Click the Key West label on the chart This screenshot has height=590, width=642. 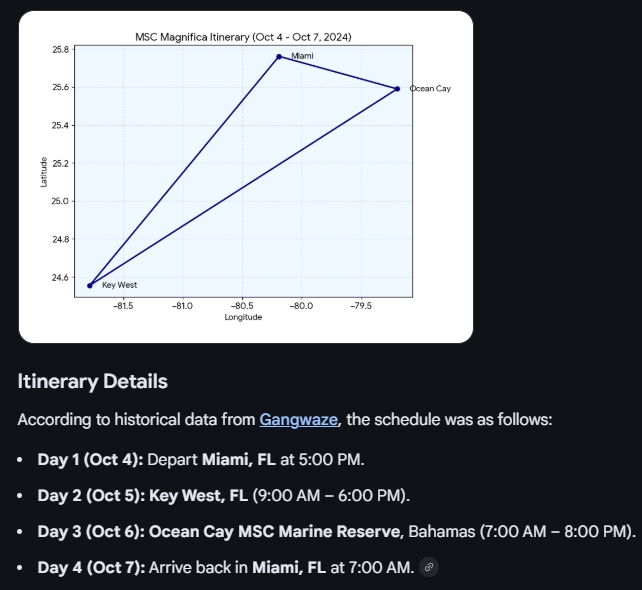[x=119, y=285]
